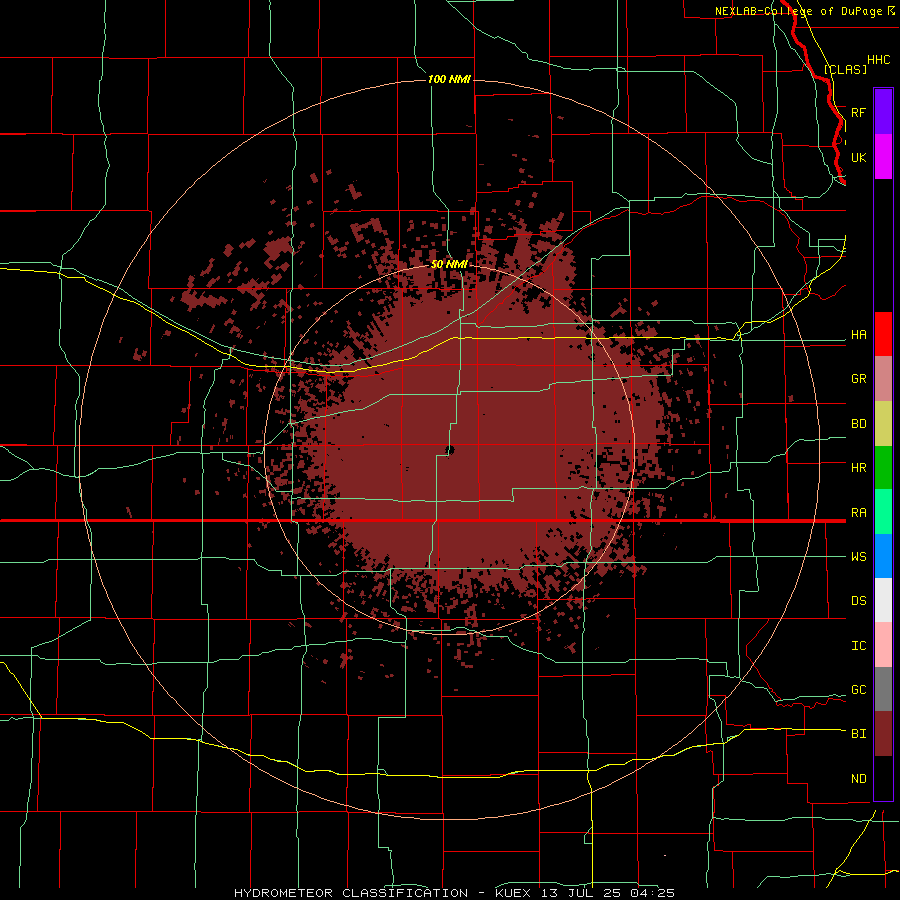Image resolution: width=900 pixels, height=900 pixels.
Task: Select the light pink IC legend swatch
Action: [883, 645]
